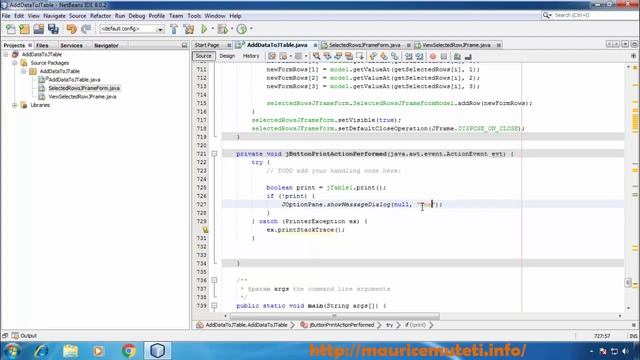Run the project with green play icon
Image resolution: width=640 pixels, height=360 pixels.
pyautogui.click(x=204, y=29)
